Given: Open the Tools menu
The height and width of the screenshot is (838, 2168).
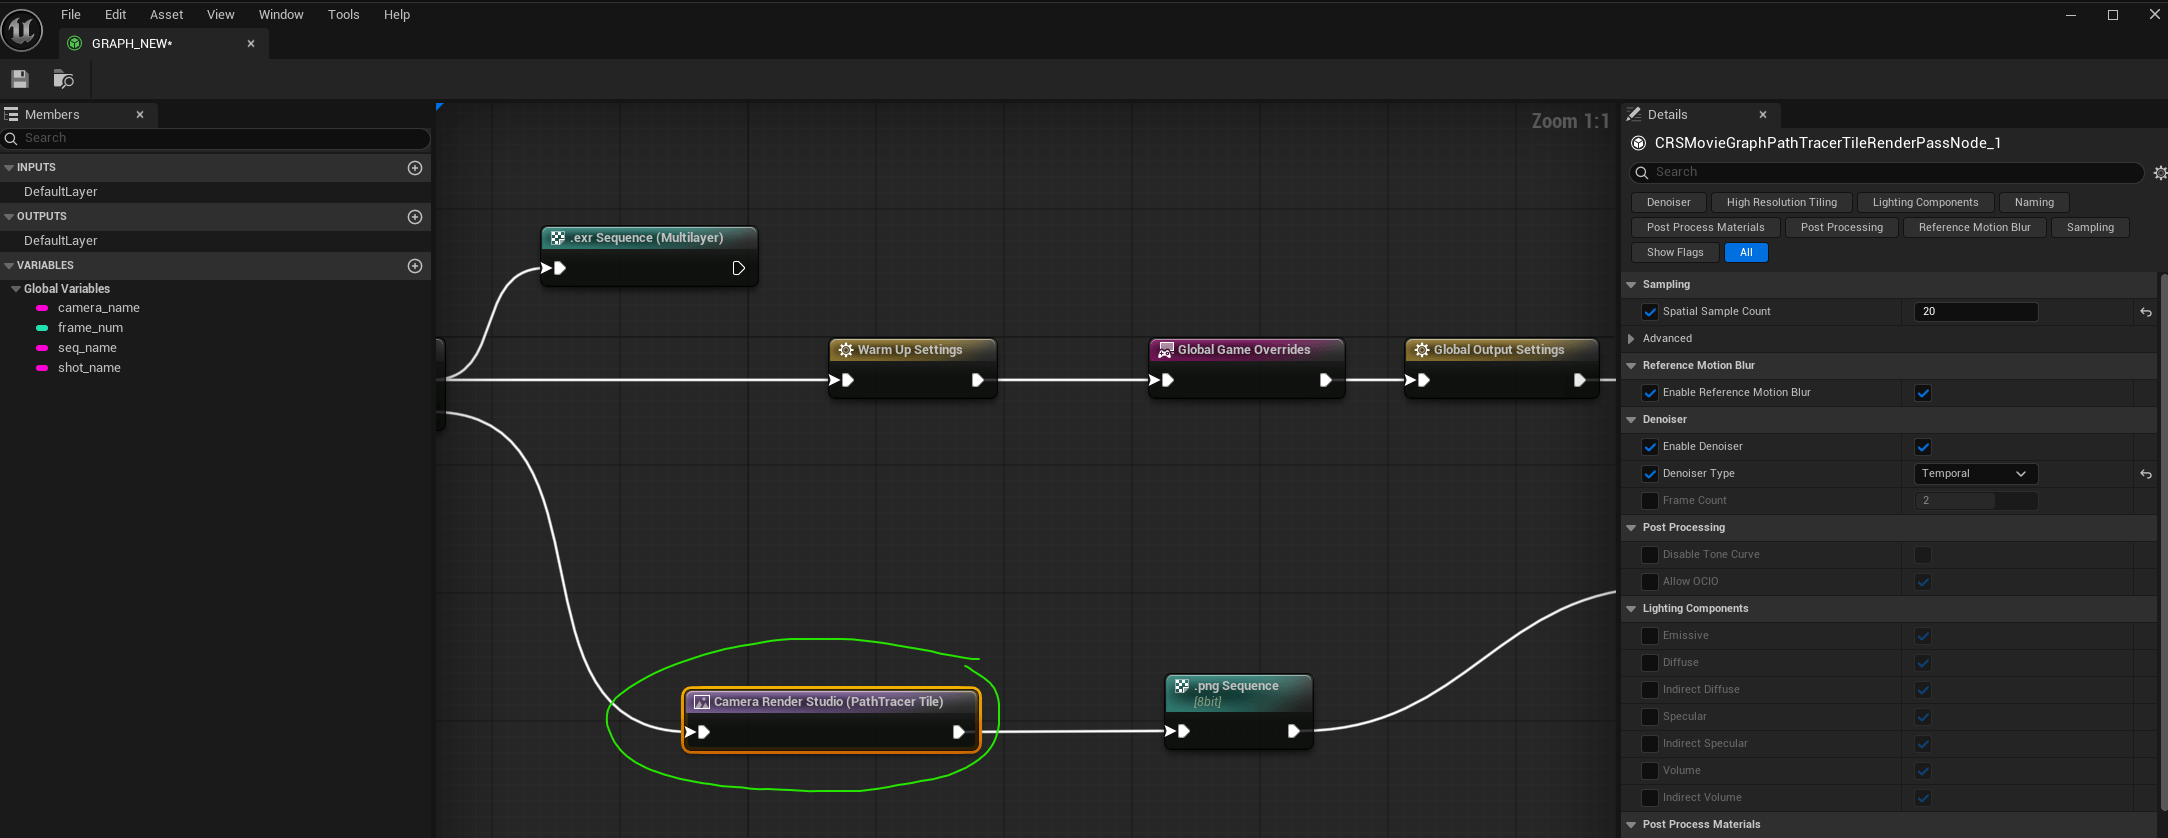Looking at the screenshot, I should (344, 15).
